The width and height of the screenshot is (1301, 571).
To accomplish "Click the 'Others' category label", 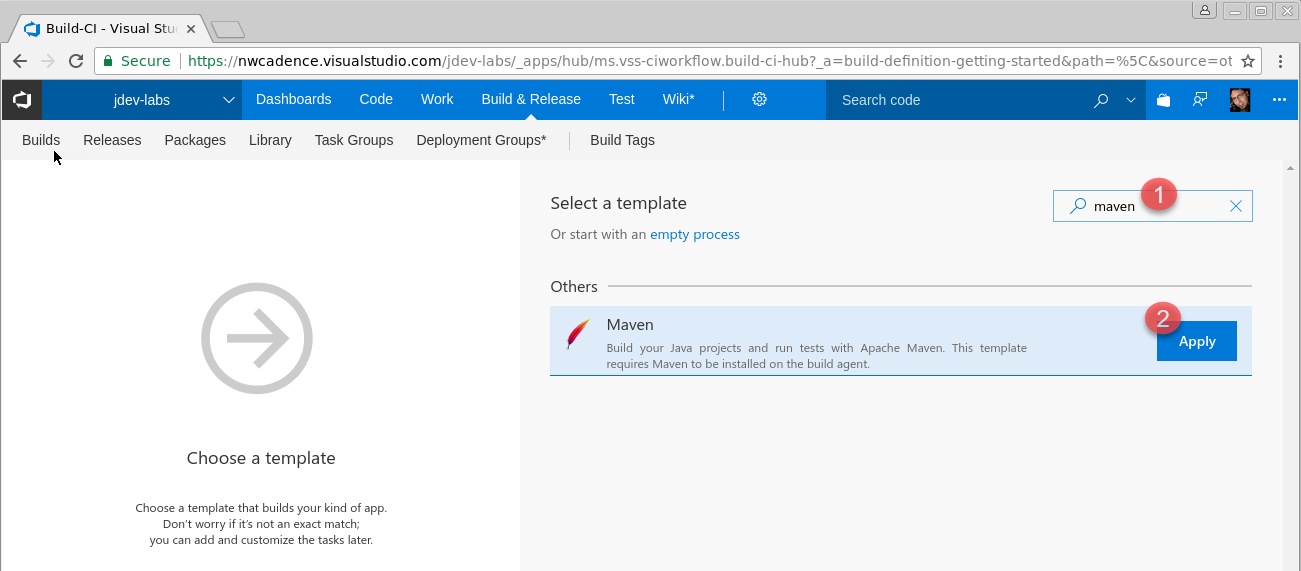I will (x=574, y=286).
